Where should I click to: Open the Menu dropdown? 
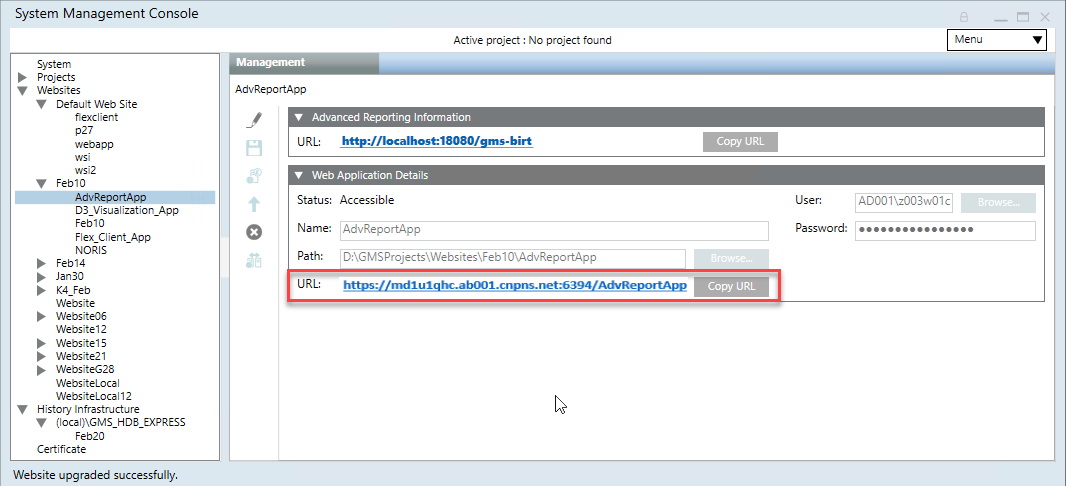tap(996, 40)
